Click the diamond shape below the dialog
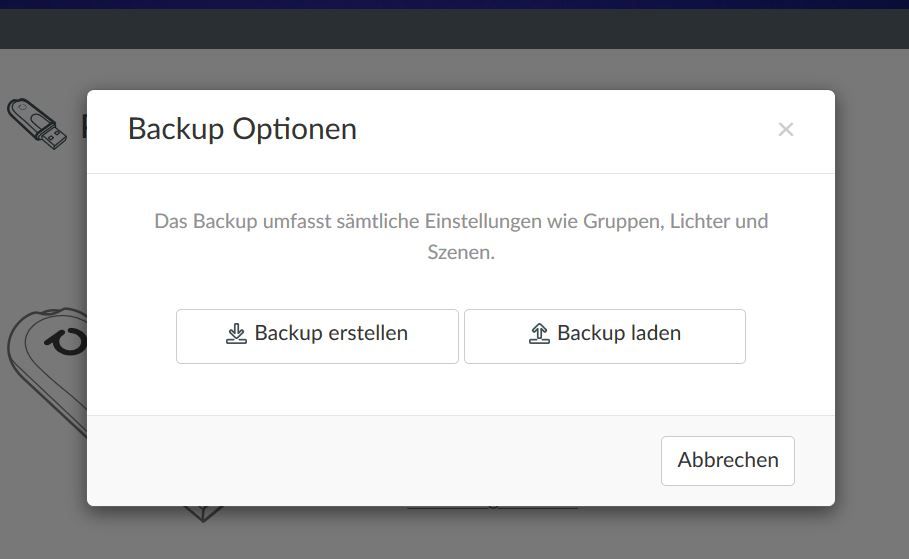 click(203, 513)
